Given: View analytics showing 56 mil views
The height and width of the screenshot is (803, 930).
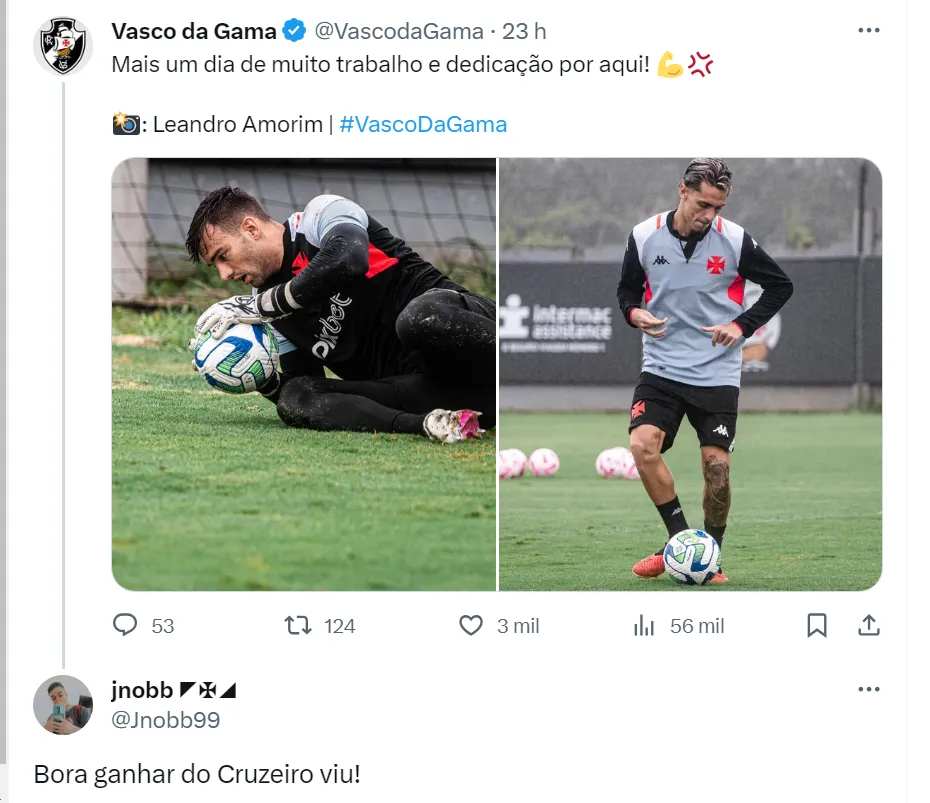Looking at the screenshot, I should click(679, 626).
